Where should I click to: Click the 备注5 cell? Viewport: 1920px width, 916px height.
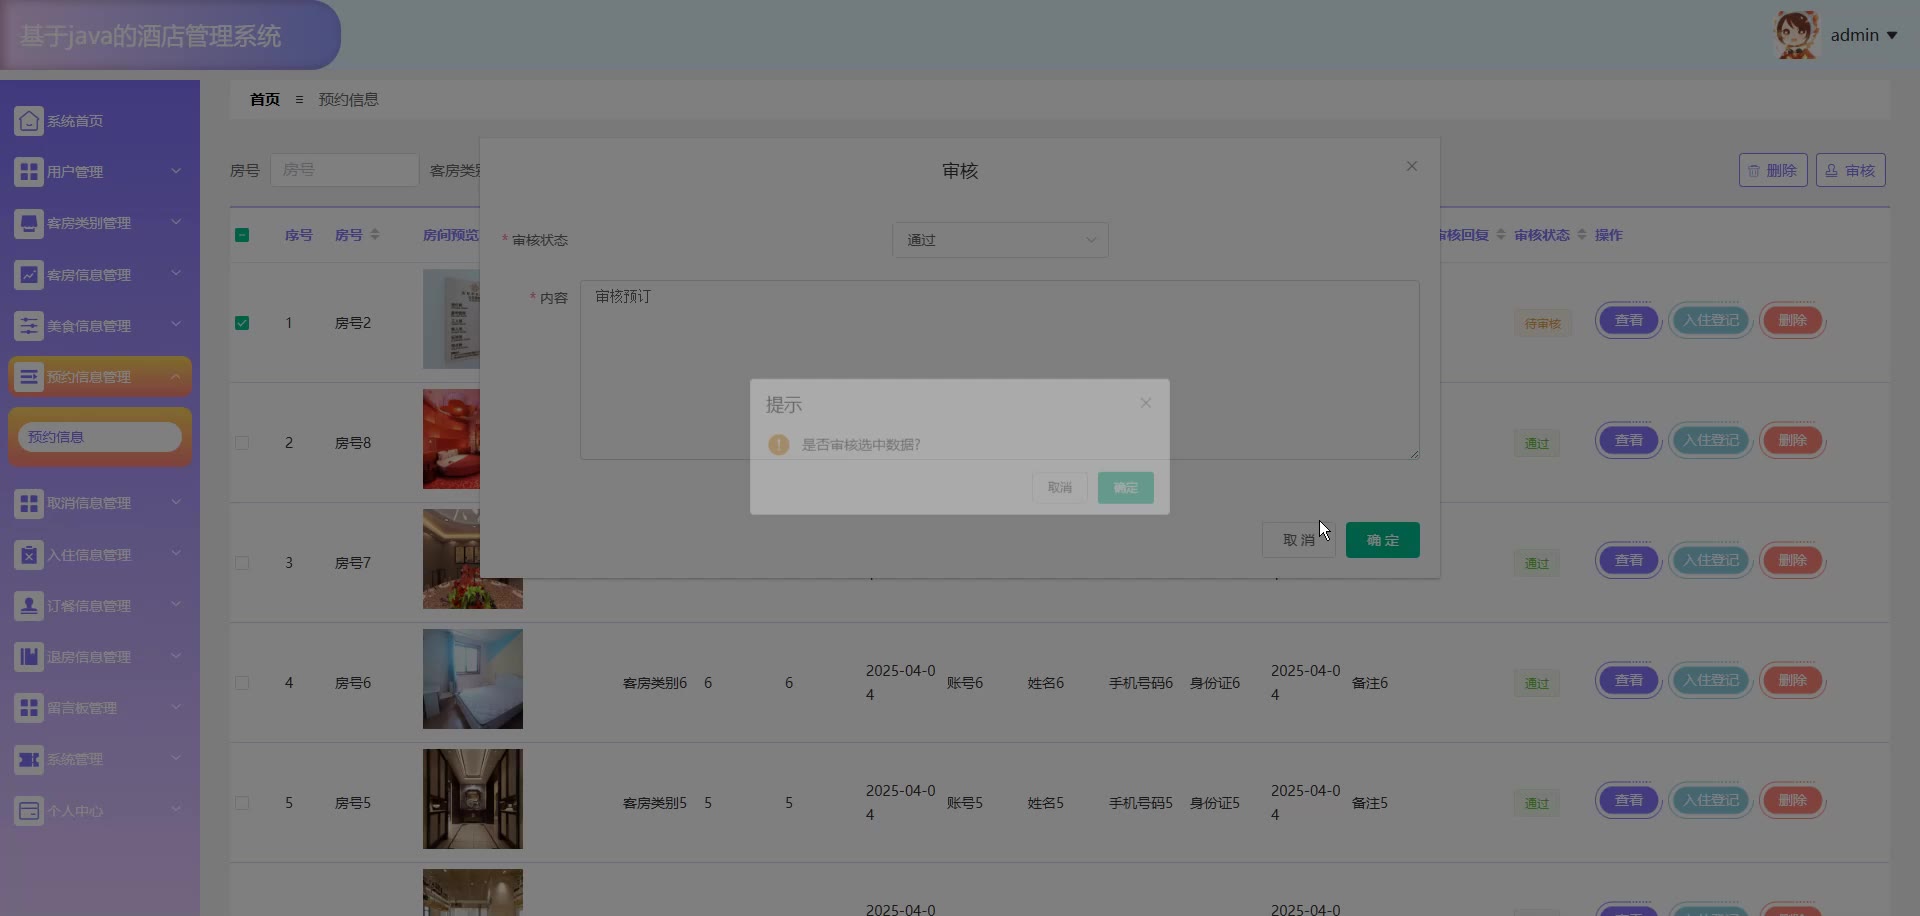pyautogui.click(x=1370, y=803)
